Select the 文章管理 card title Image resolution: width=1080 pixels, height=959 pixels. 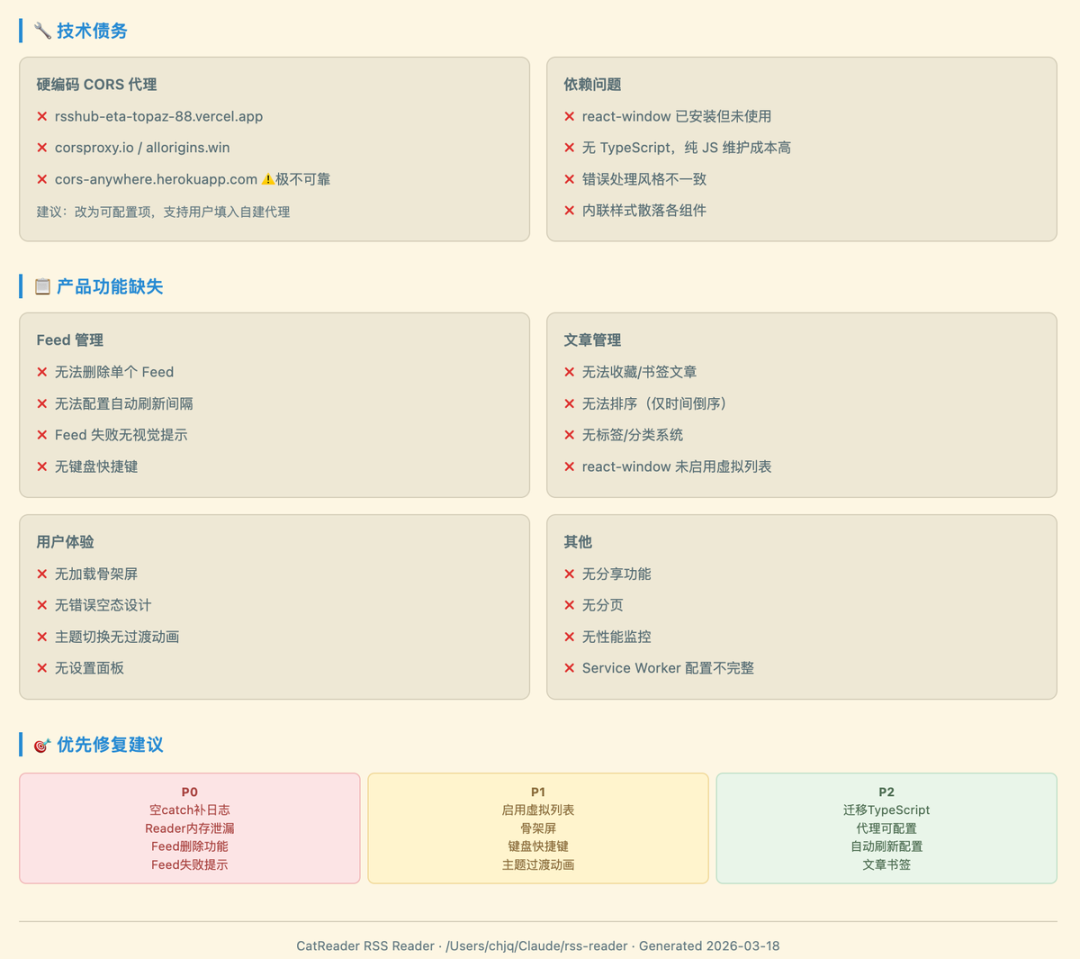coord(592,340)
